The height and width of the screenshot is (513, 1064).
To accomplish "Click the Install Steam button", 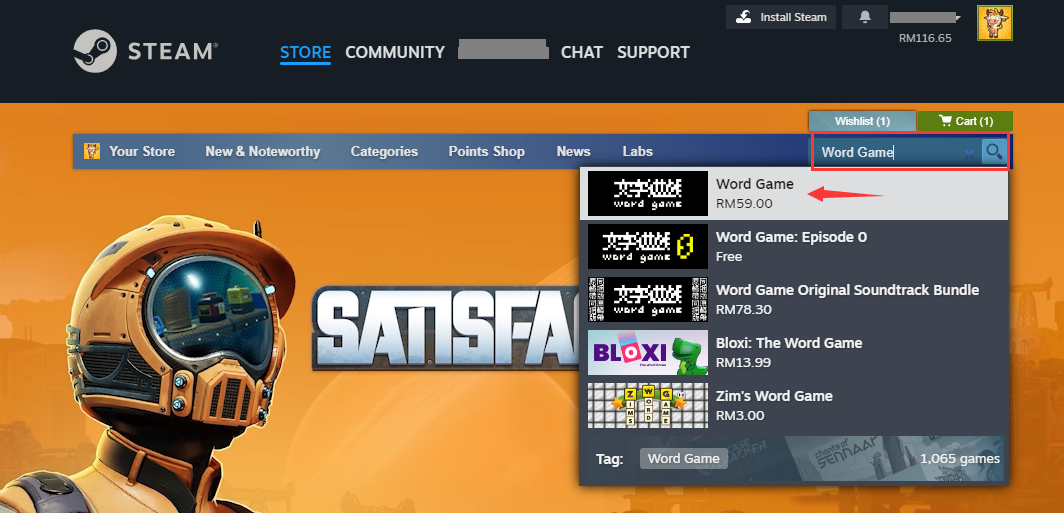I will [x=781, y=17].
